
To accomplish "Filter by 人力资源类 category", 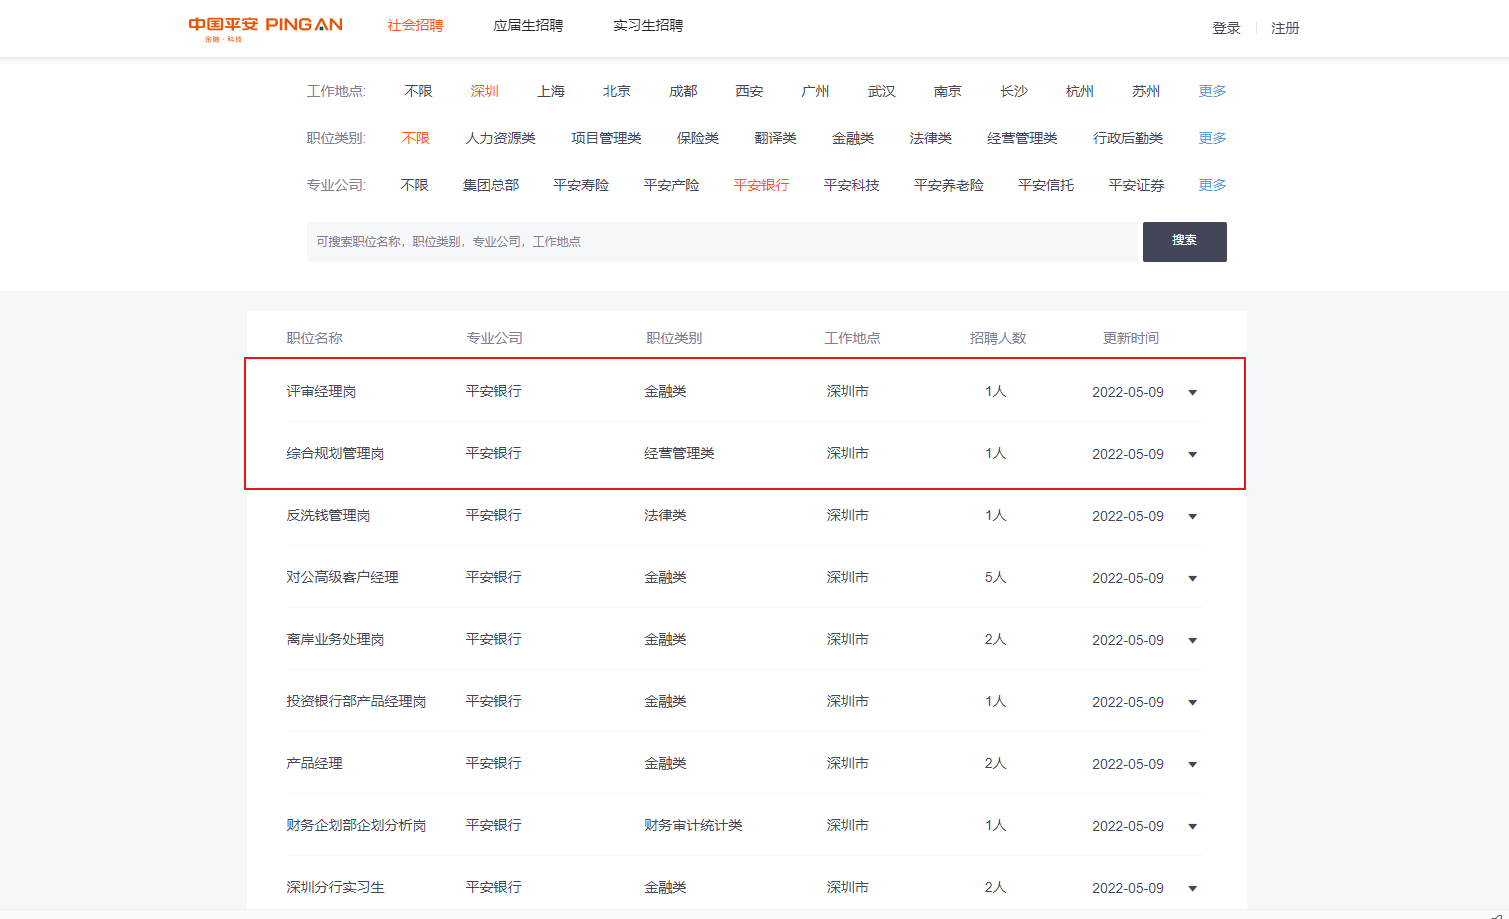I will coord(500,138).
